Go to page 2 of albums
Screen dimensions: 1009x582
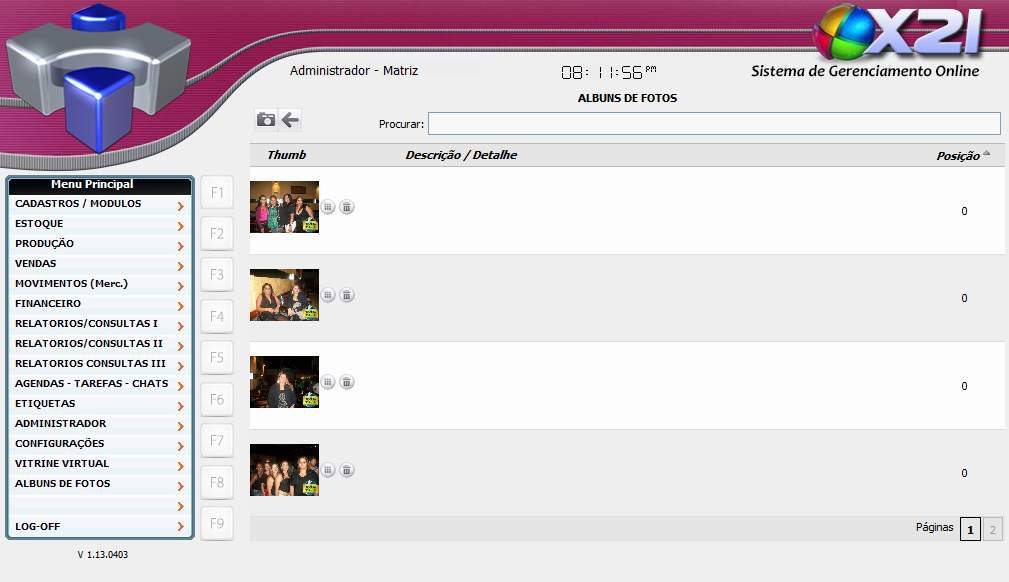pos(992,530)
